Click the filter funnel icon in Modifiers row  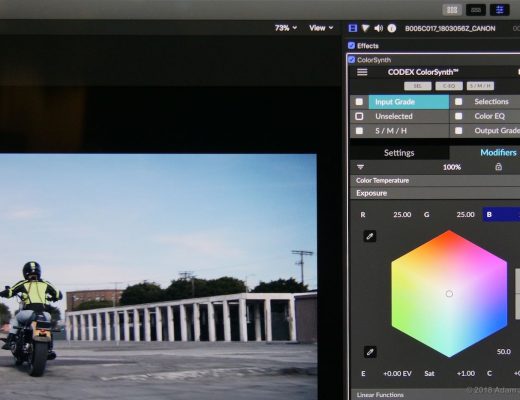pos(360,167)
